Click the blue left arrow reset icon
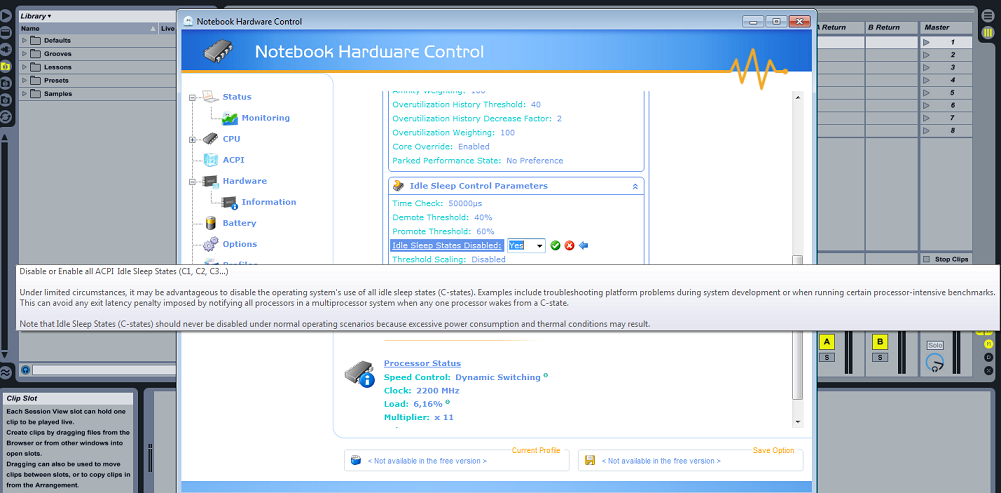The width and height of the screenshot is (1001, 493). coord(583,246)
